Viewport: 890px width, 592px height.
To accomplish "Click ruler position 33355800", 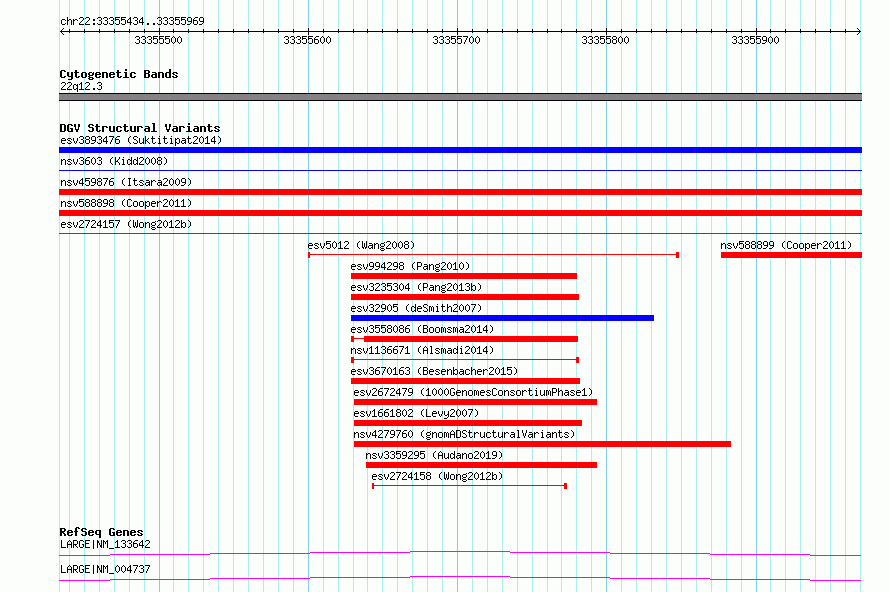I will pos(606,40).
